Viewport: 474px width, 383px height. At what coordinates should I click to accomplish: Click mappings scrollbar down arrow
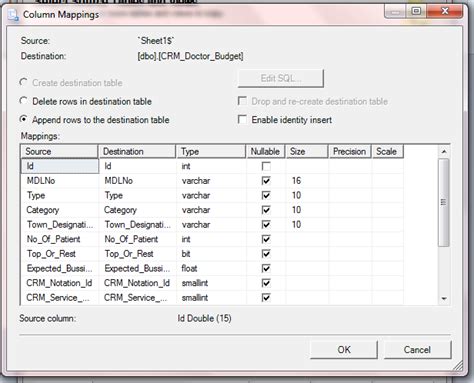444,298
